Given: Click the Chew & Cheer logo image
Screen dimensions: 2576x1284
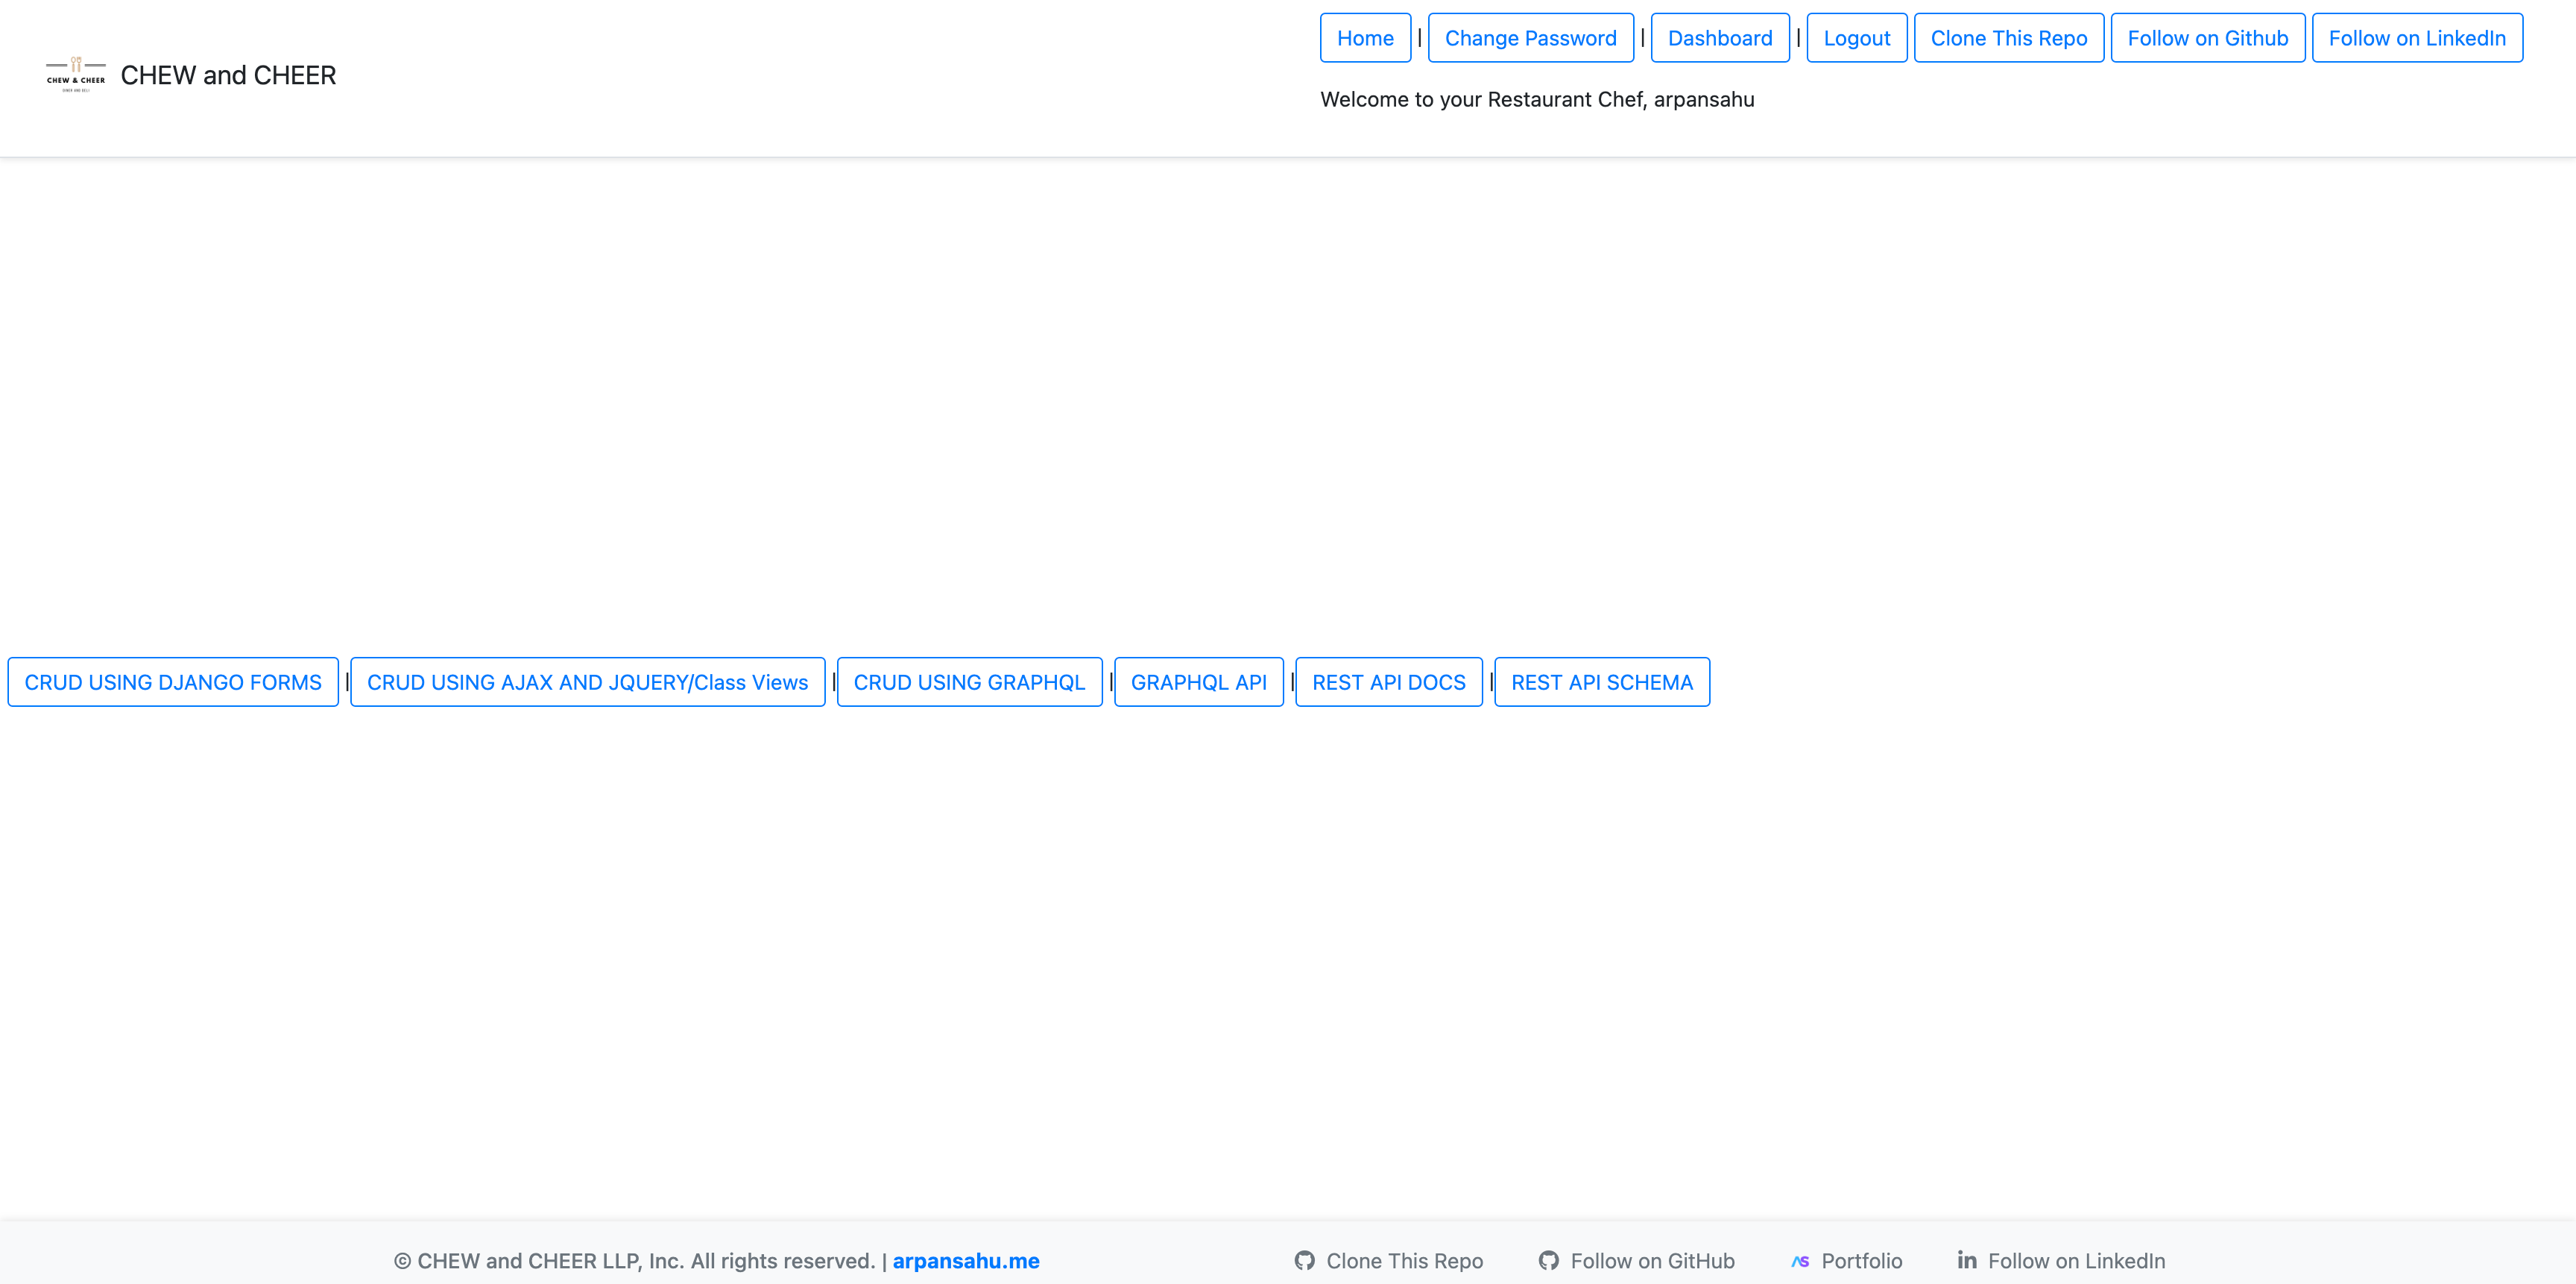Looking at the screenshot, I should click(76, 75).
